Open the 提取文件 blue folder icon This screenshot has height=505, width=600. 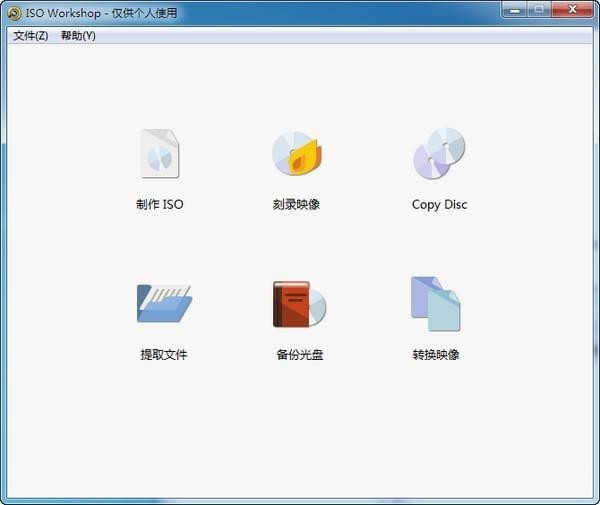163,304
